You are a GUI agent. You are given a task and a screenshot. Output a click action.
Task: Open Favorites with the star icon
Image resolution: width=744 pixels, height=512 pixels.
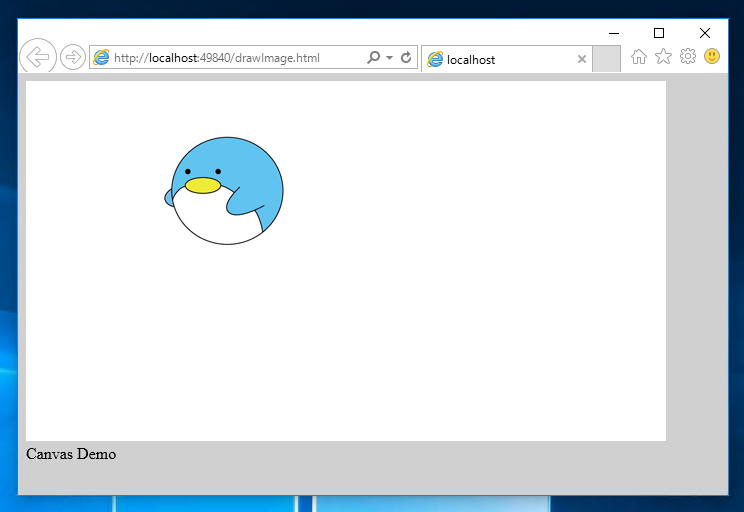pyautogui.click(x=663, y=56)
